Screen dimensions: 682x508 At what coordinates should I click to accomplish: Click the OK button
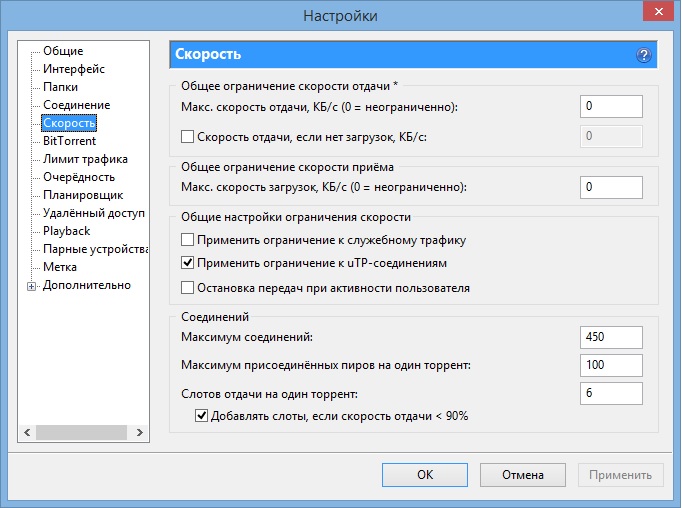[425, 475]
